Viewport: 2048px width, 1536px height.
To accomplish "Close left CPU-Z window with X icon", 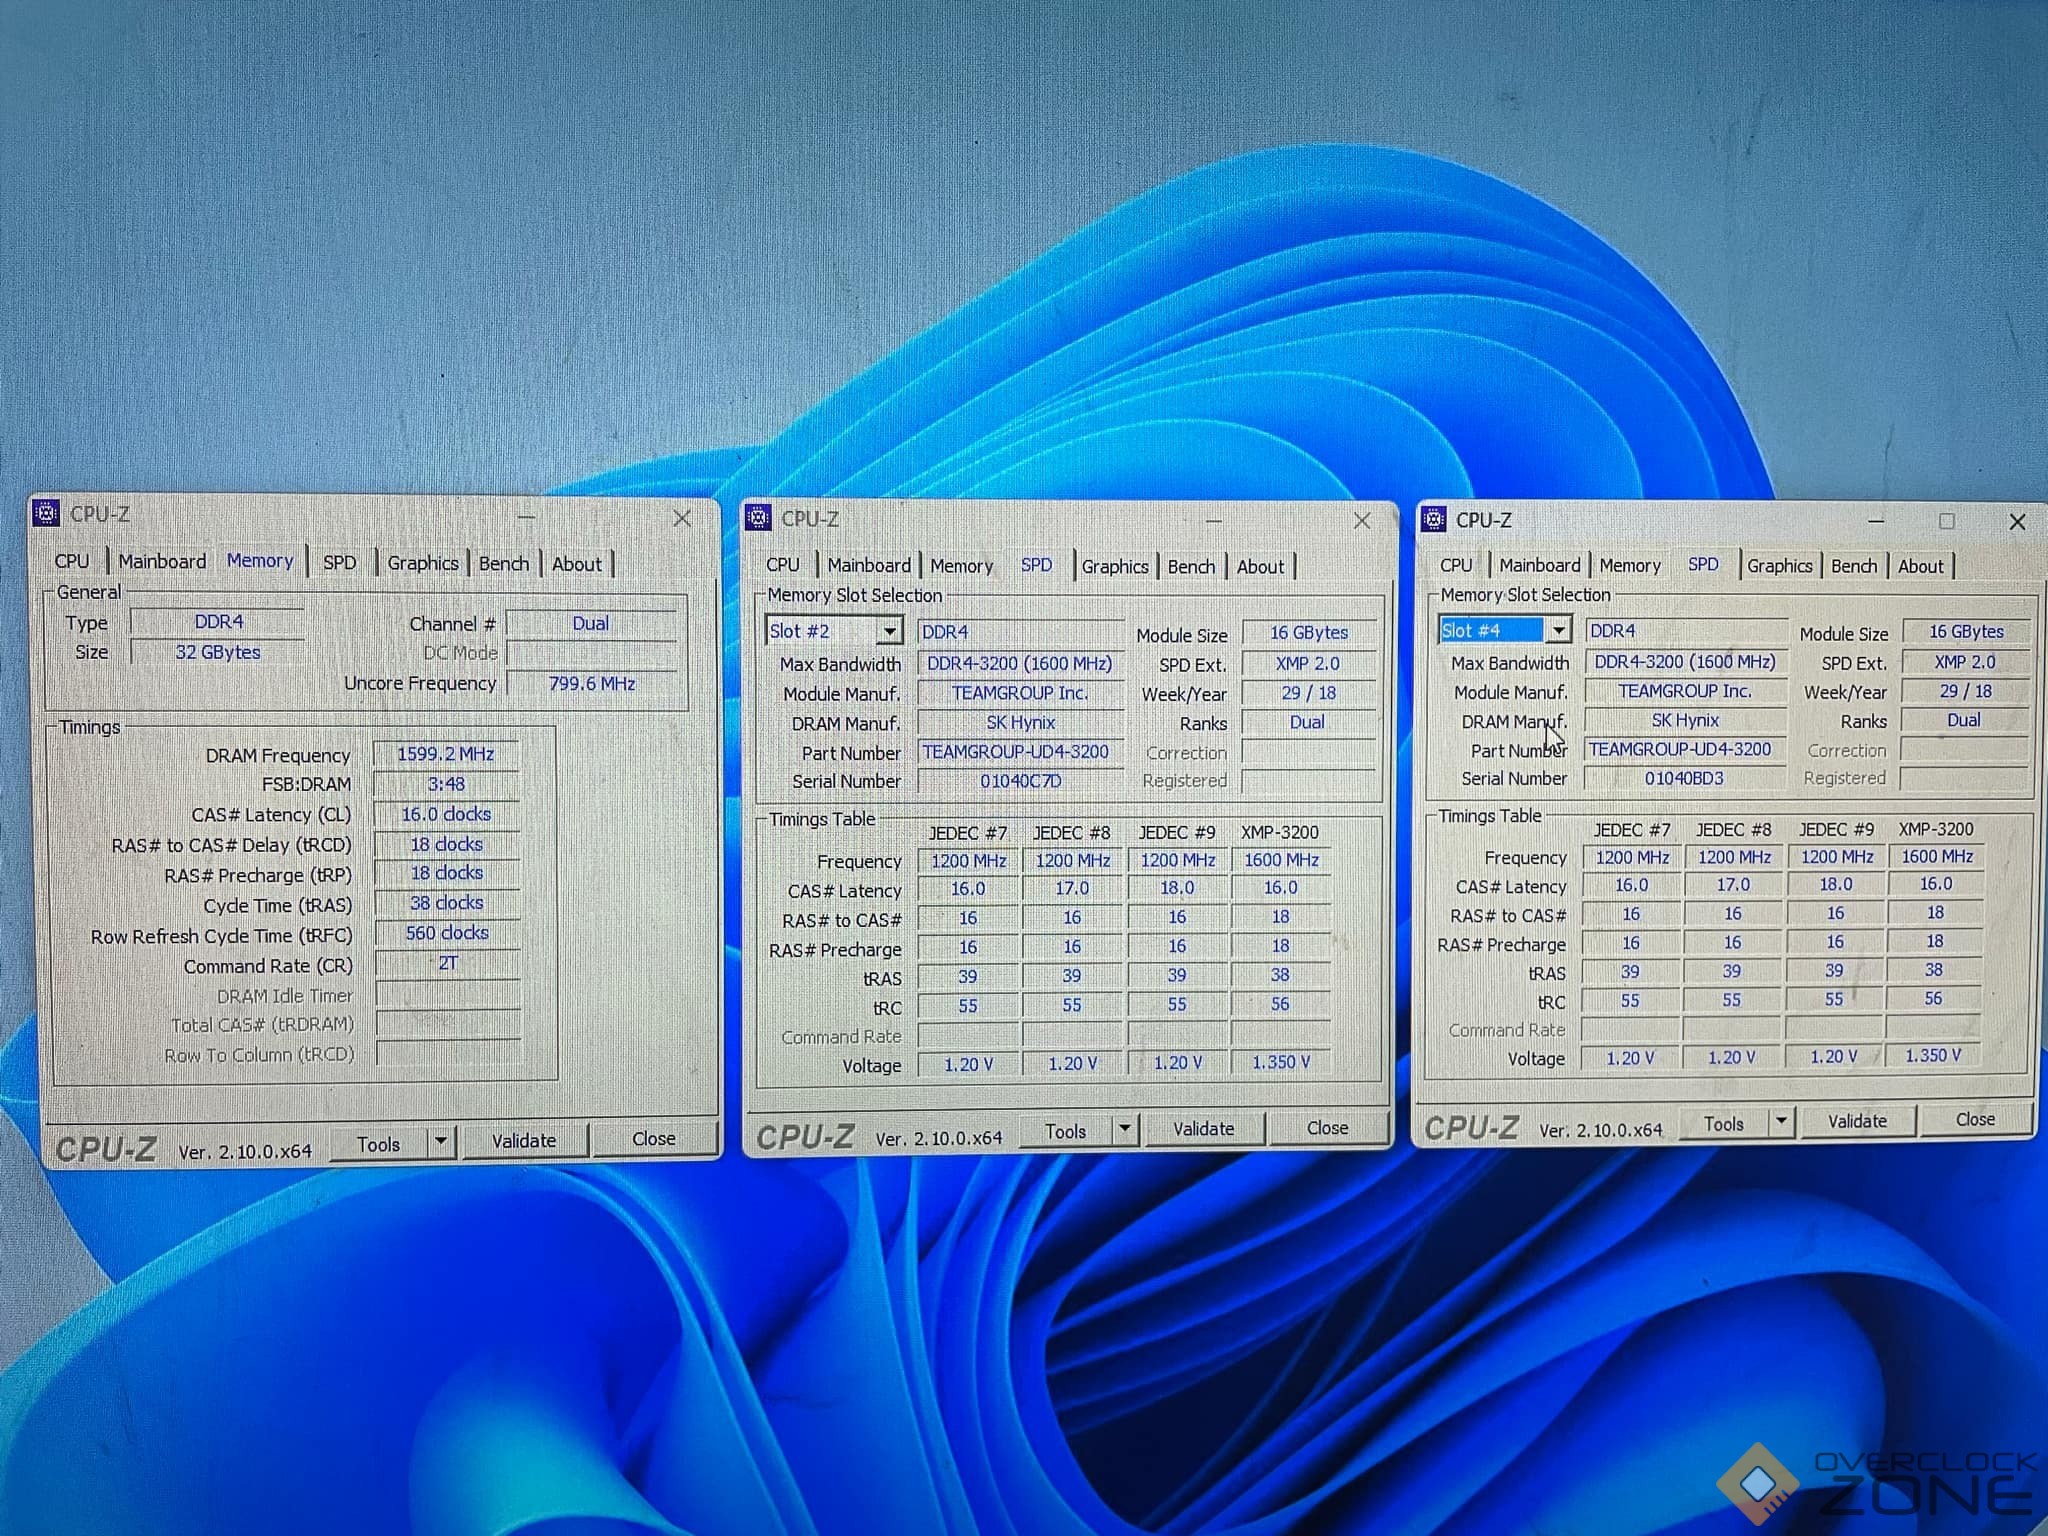I will coord(682,518).
